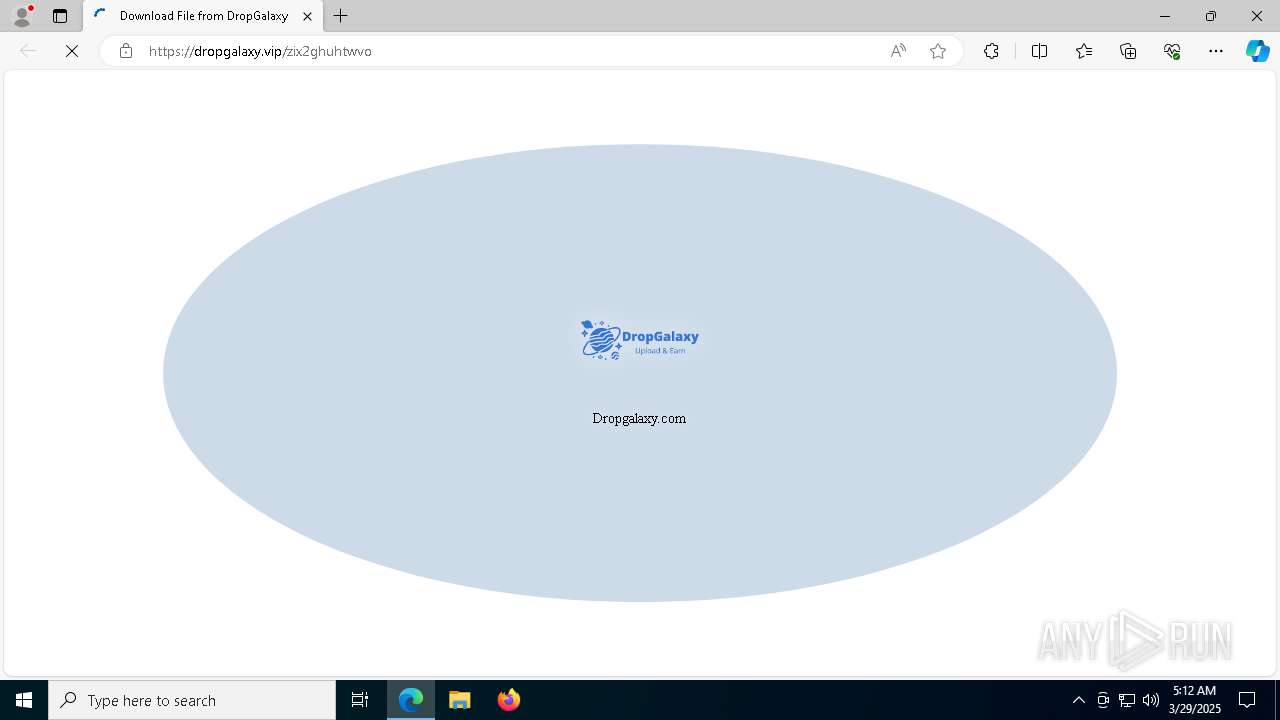Open Task View in taskbar
The width and height of the screenshot is (1280, 720).
pos(360,700)
